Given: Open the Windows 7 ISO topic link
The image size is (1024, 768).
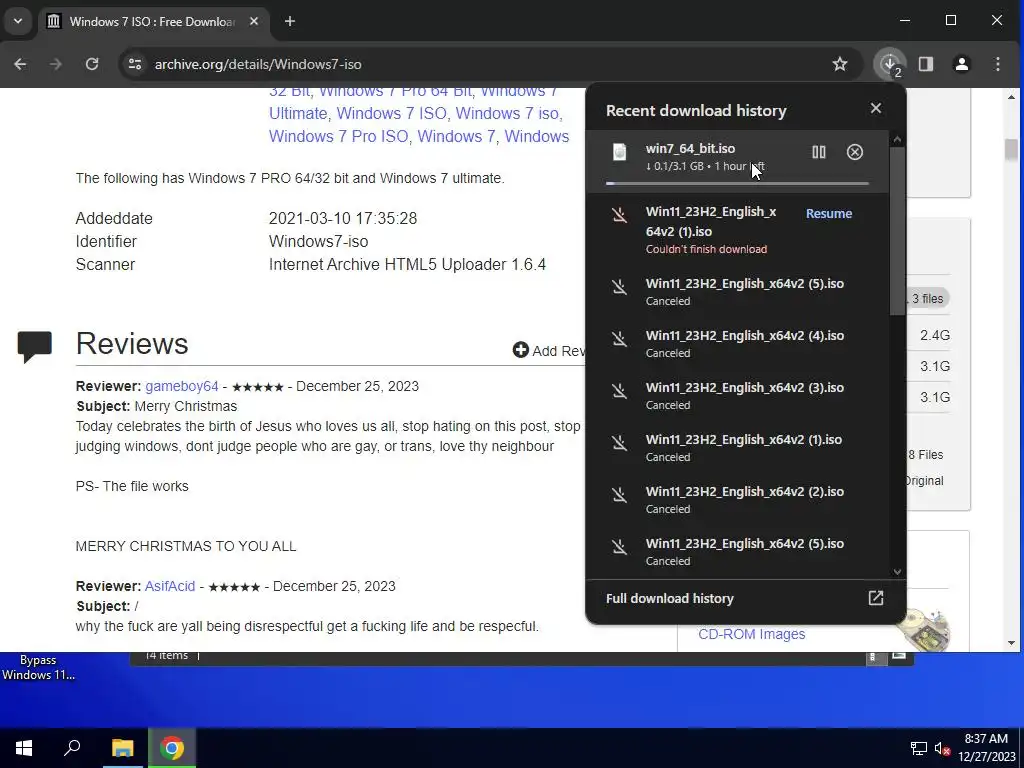Looking at the screenshot, I should [392, 113].
